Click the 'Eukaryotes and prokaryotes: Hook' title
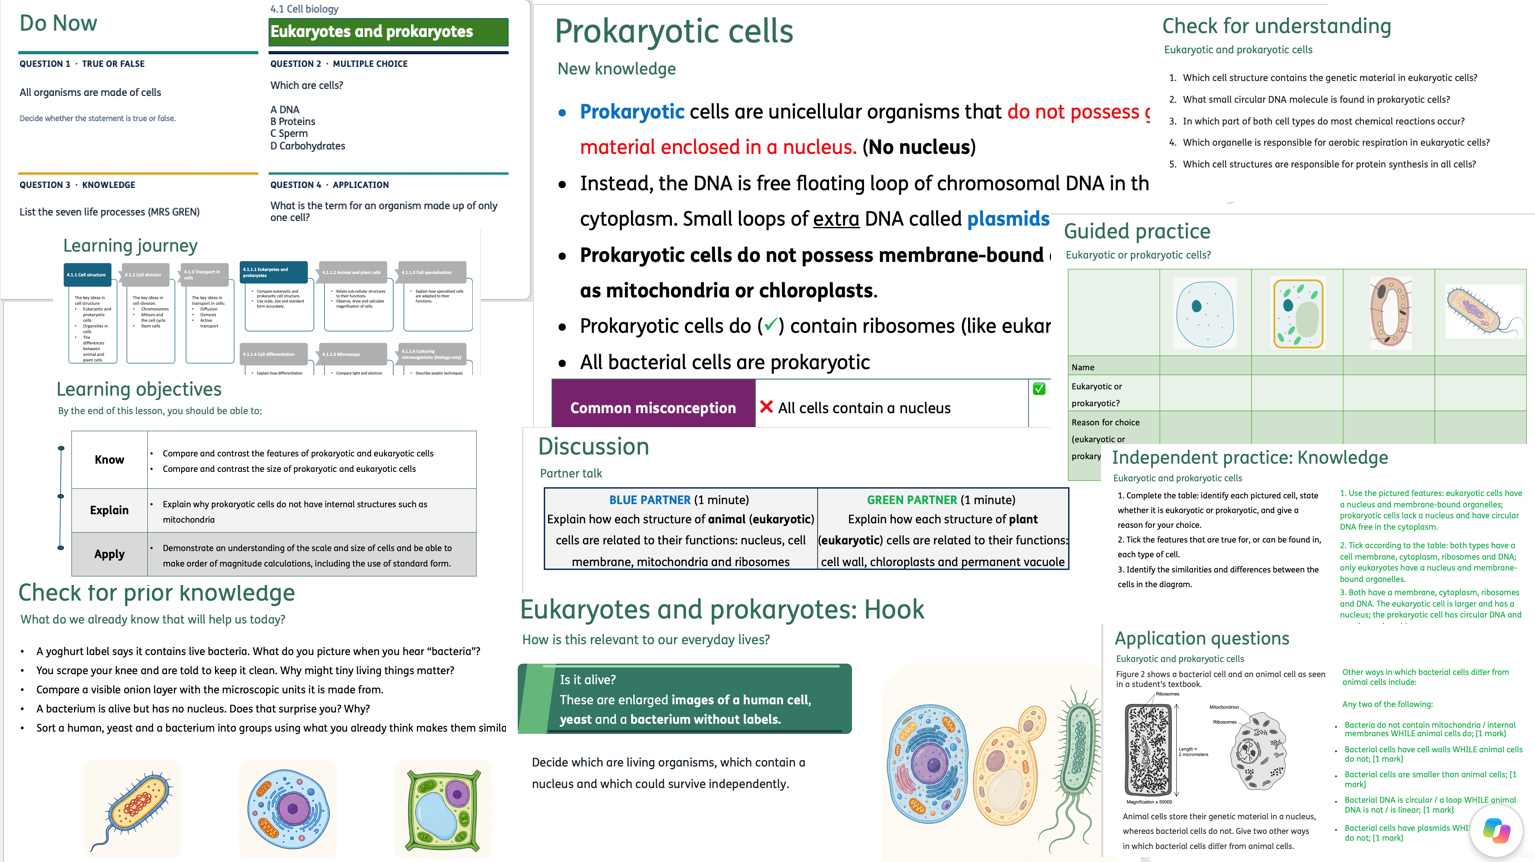 [722, 609]
